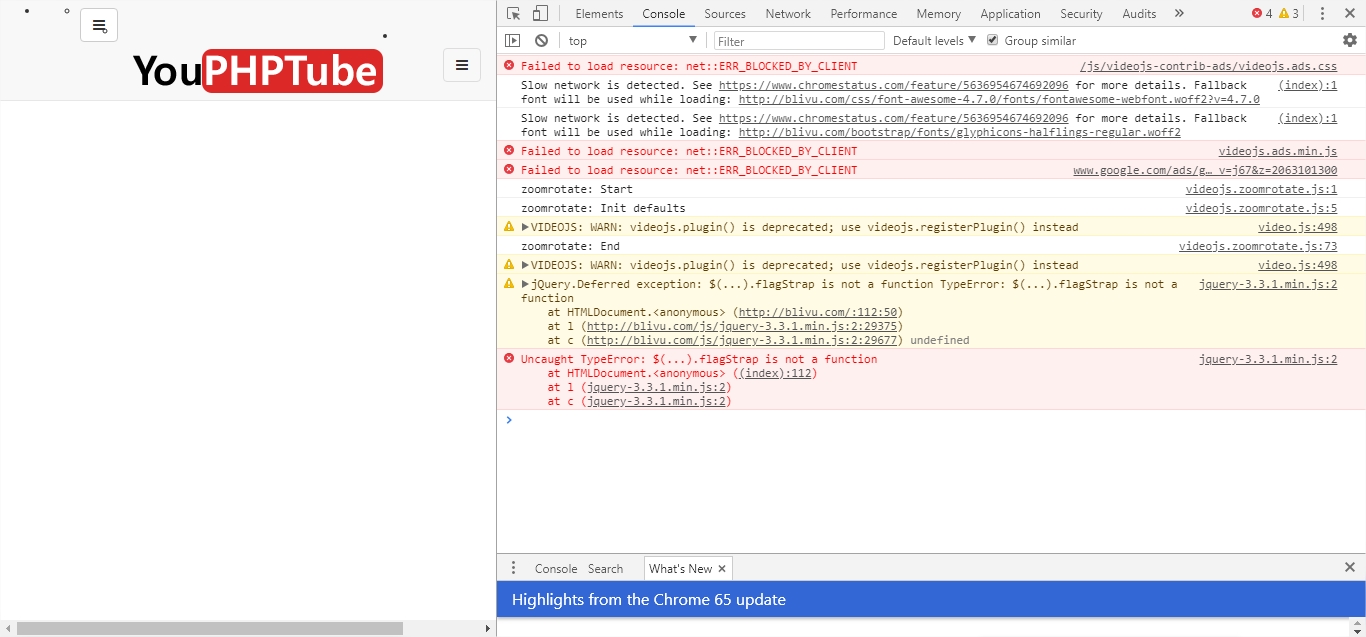This screenshot has height=637, width=1366.
Task: Close the DevTools panel
Action: click(1349, 14)
